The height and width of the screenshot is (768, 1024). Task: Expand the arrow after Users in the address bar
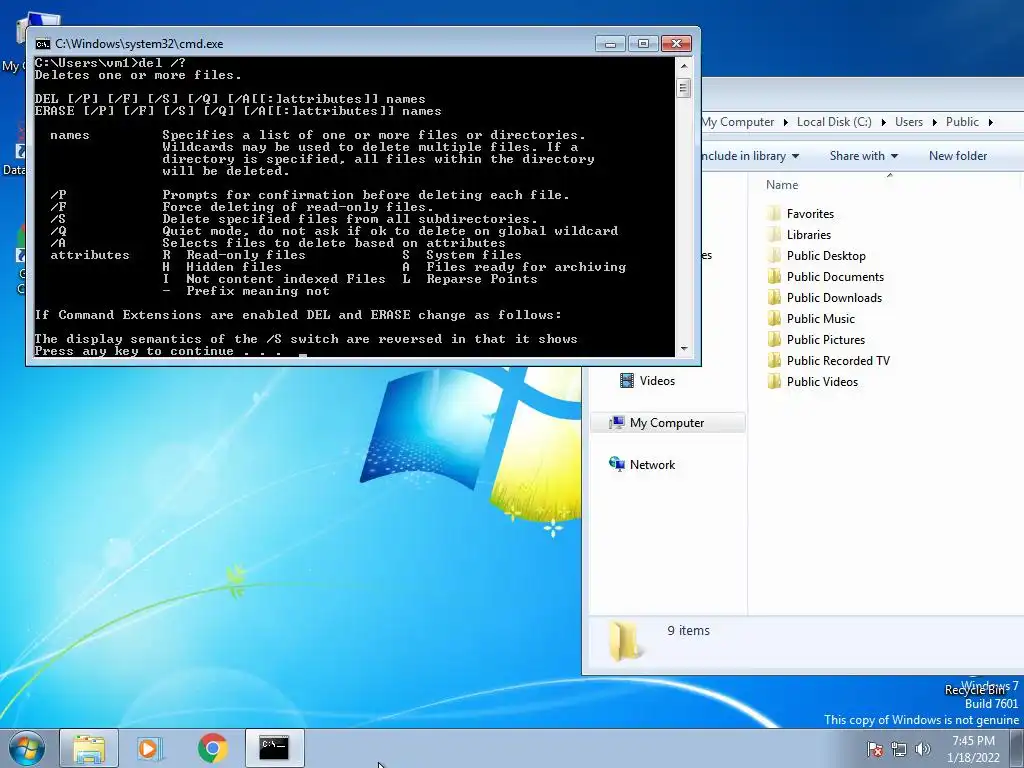click(934, 122)
